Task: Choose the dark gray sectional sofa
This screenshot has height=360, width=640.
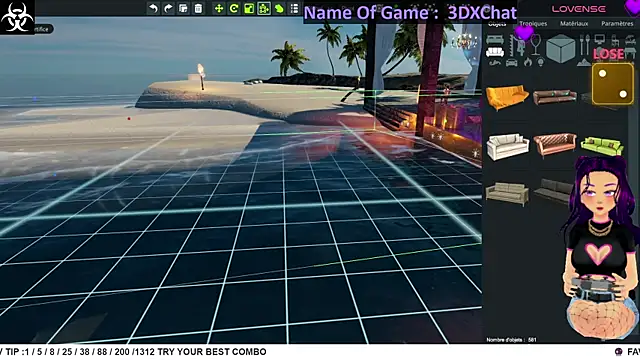Action: [554, 190]
